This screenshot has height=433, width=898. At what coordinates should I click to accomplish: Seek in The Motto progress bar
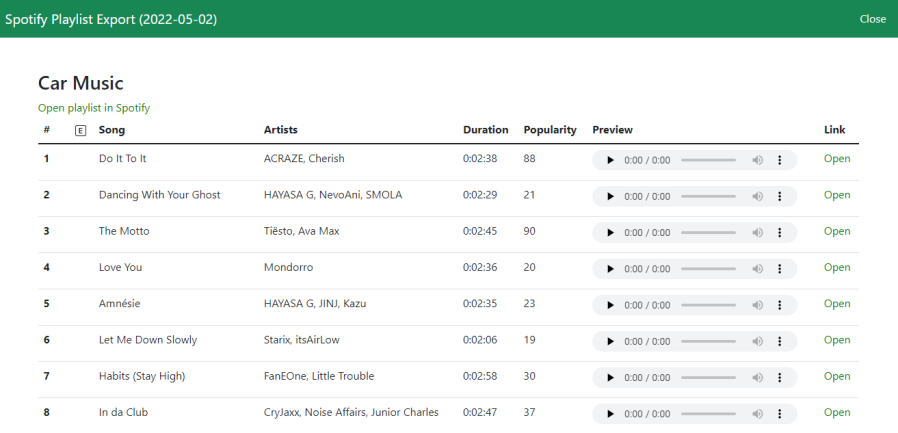pos(708,233)
